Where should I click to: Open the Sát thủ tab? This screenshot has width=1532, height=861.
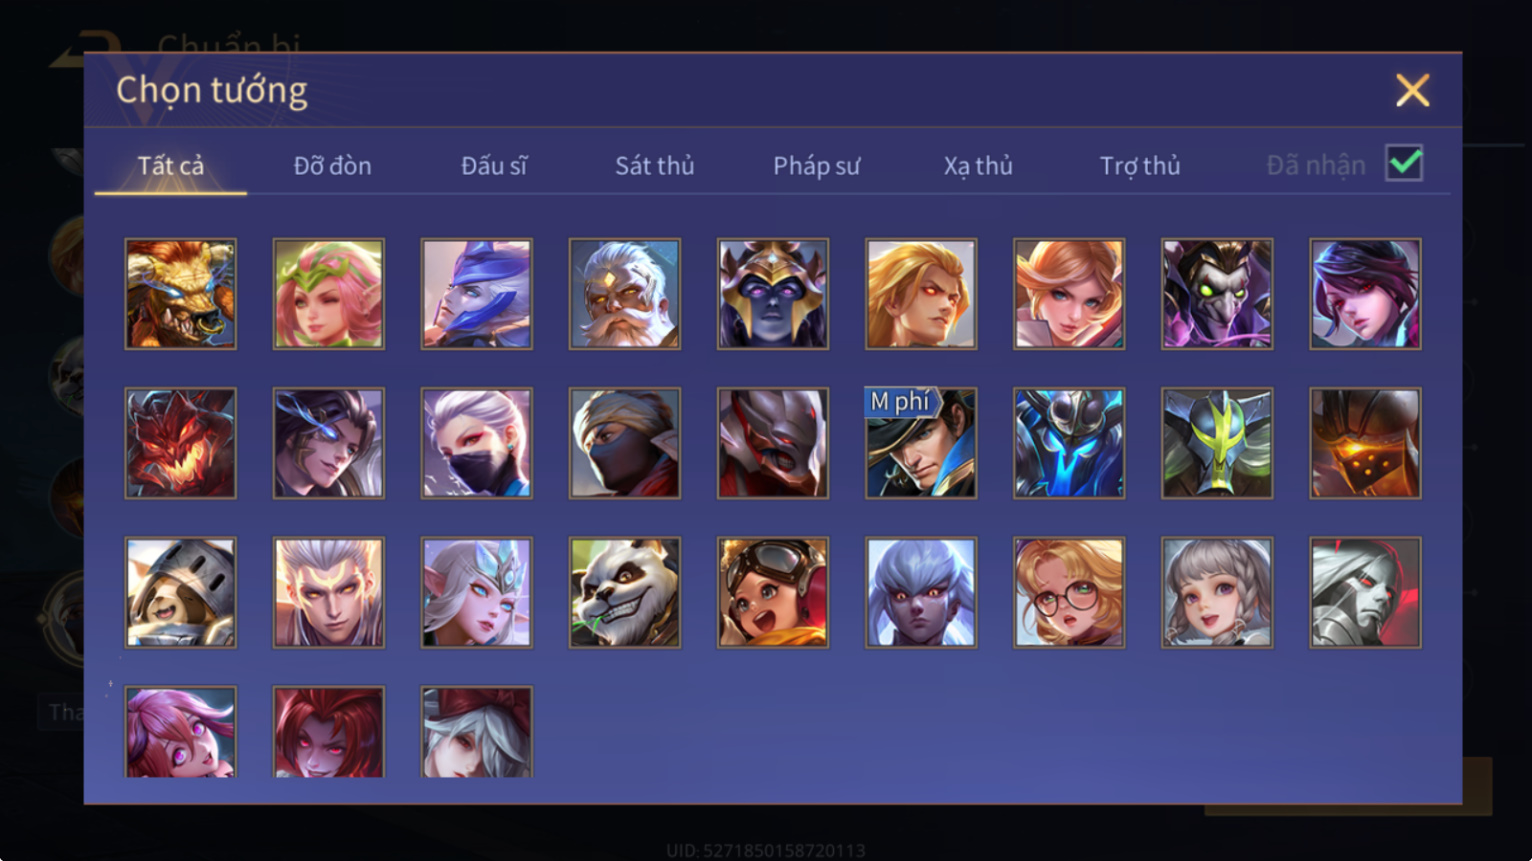tap(655, 166)
